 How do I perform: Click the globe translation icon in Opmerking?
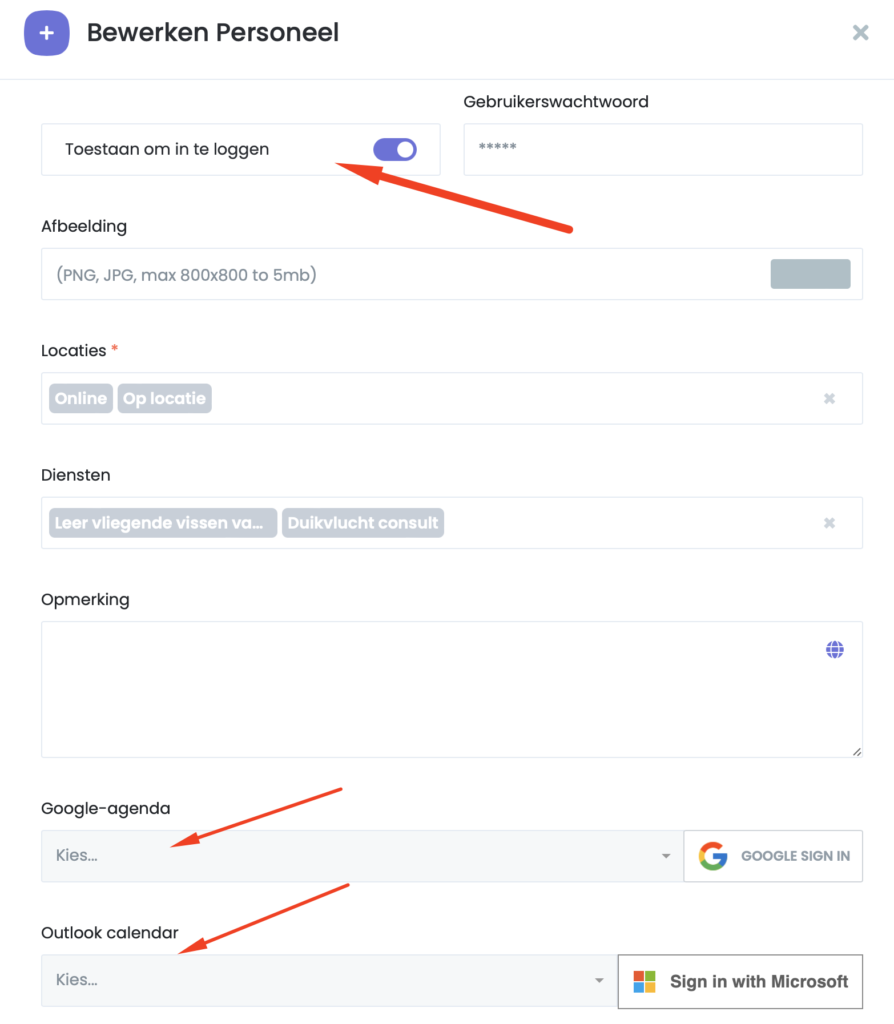tap(835, 650)
